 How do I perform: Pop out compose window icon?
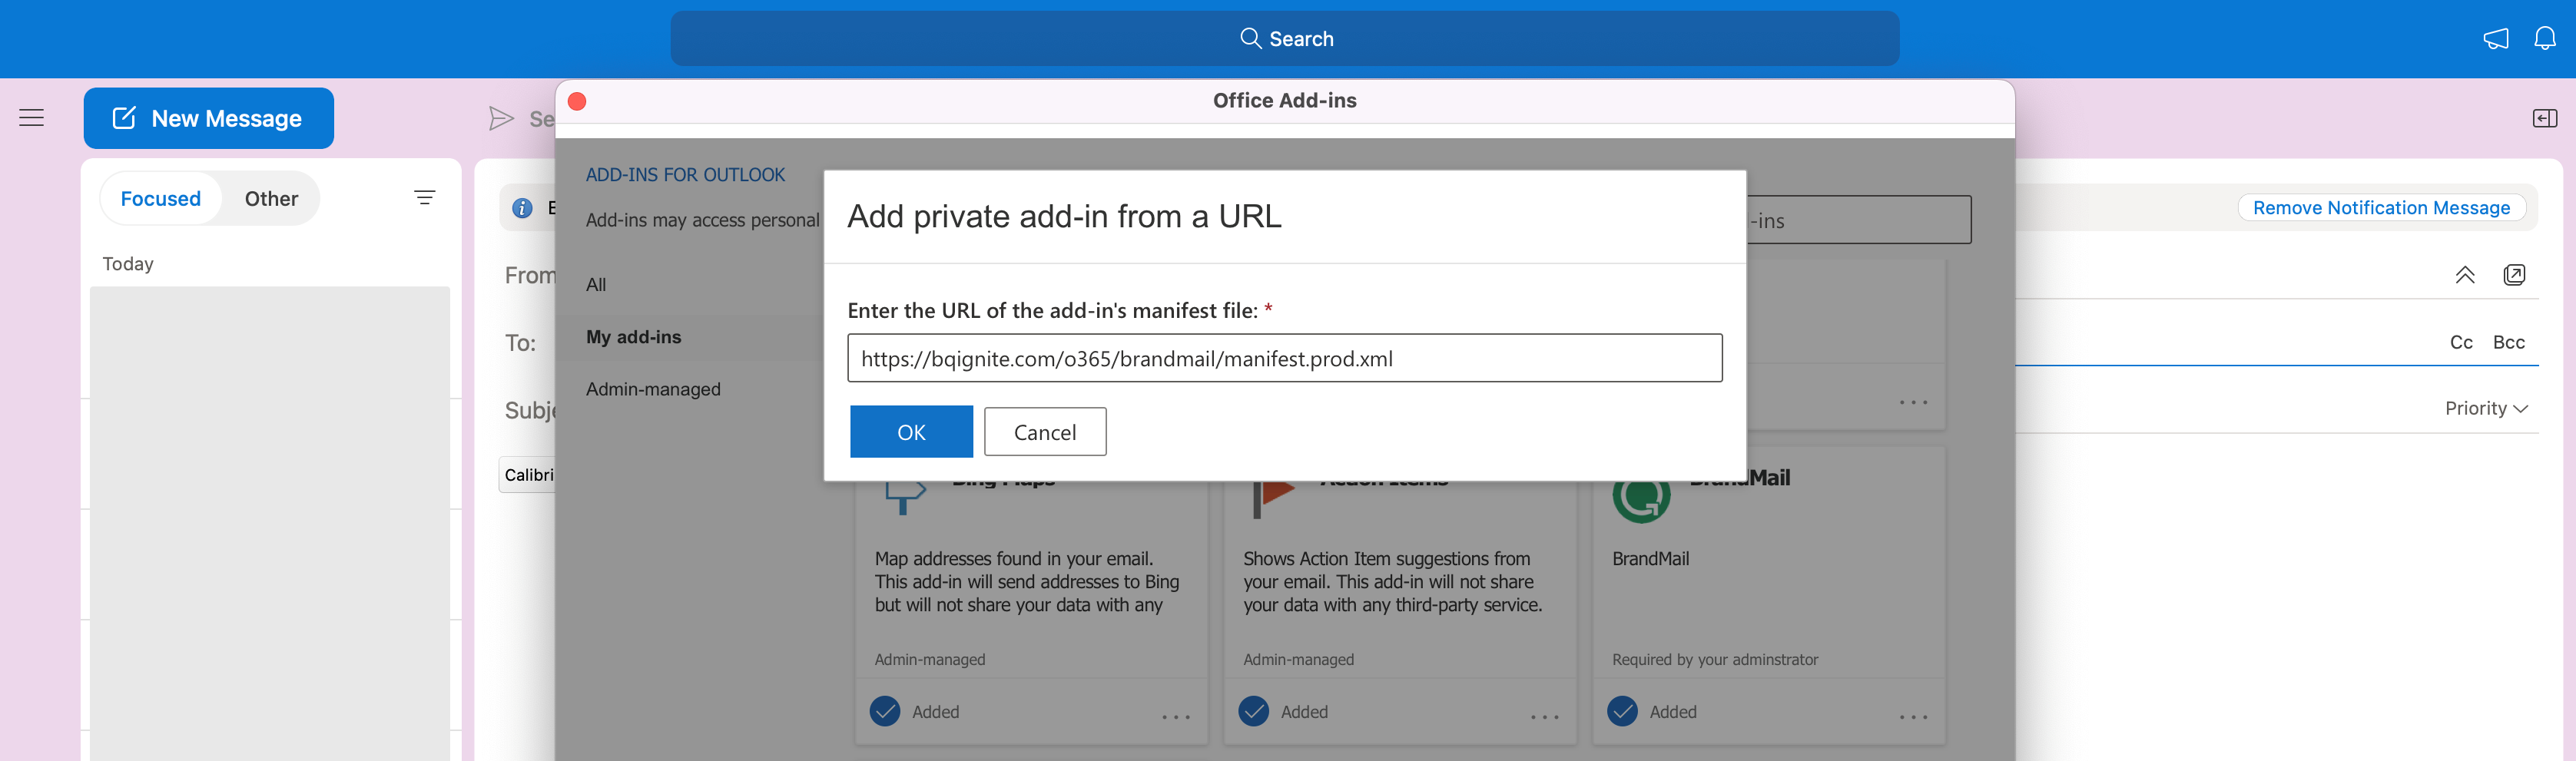pos(2514,275)
